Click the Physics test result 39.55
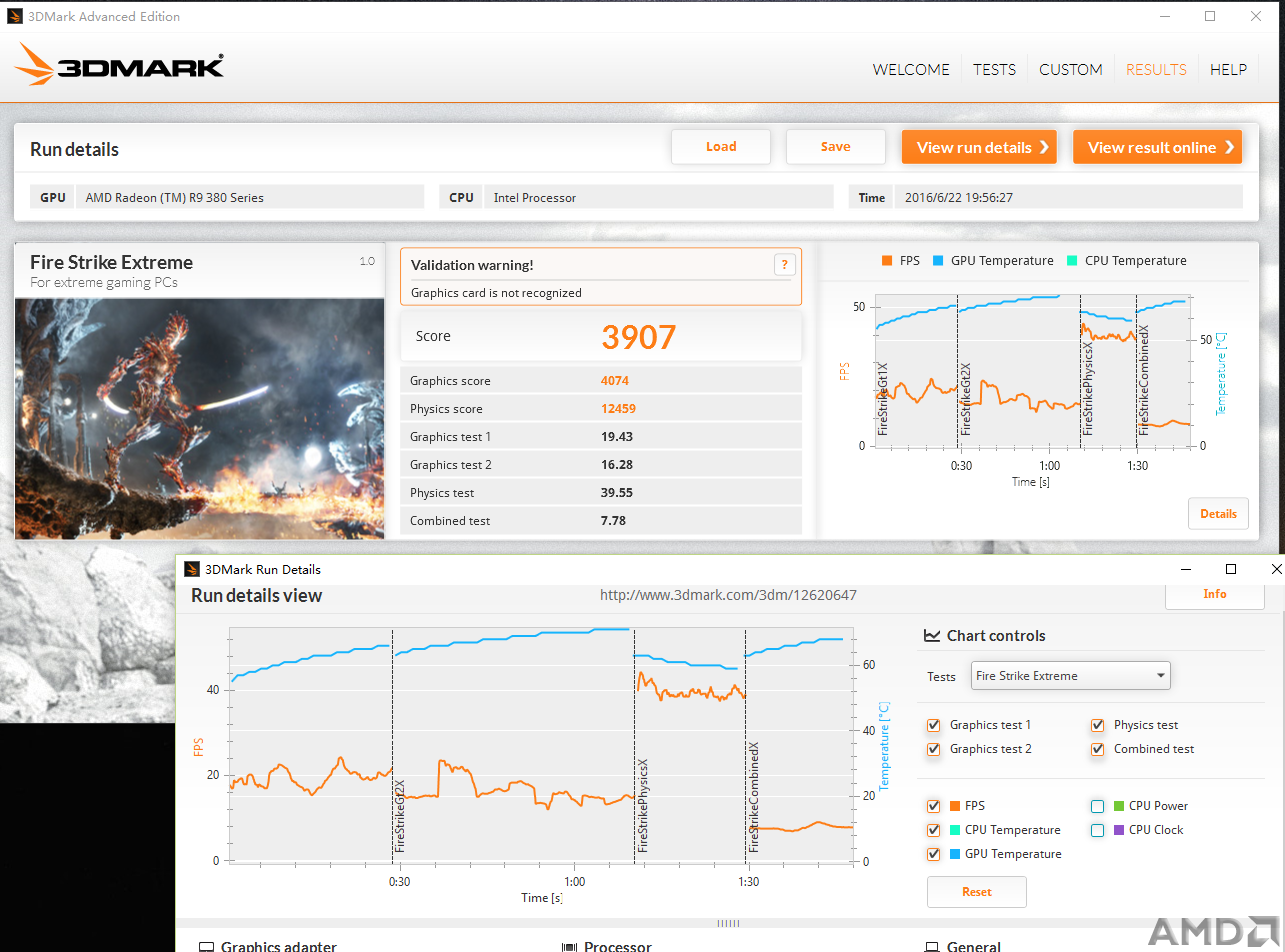The height and width of the screenshot is (952, 1285). click(617, 493)
